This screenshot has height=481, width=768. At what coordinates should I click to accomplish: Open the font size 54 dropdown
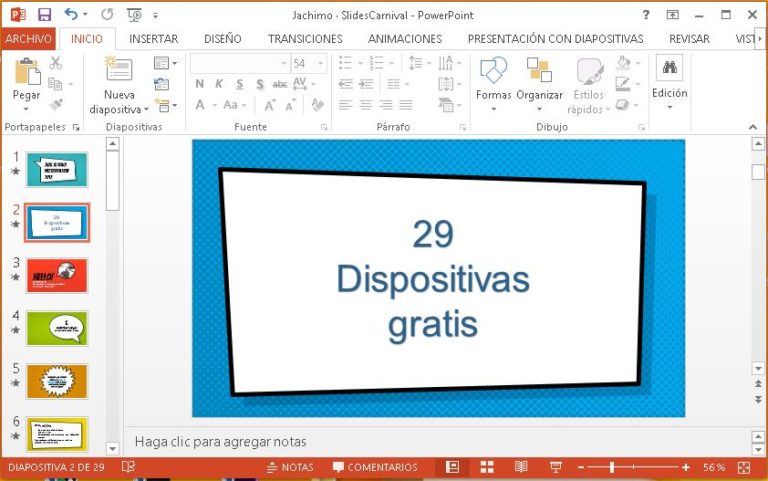coord(321,63)
